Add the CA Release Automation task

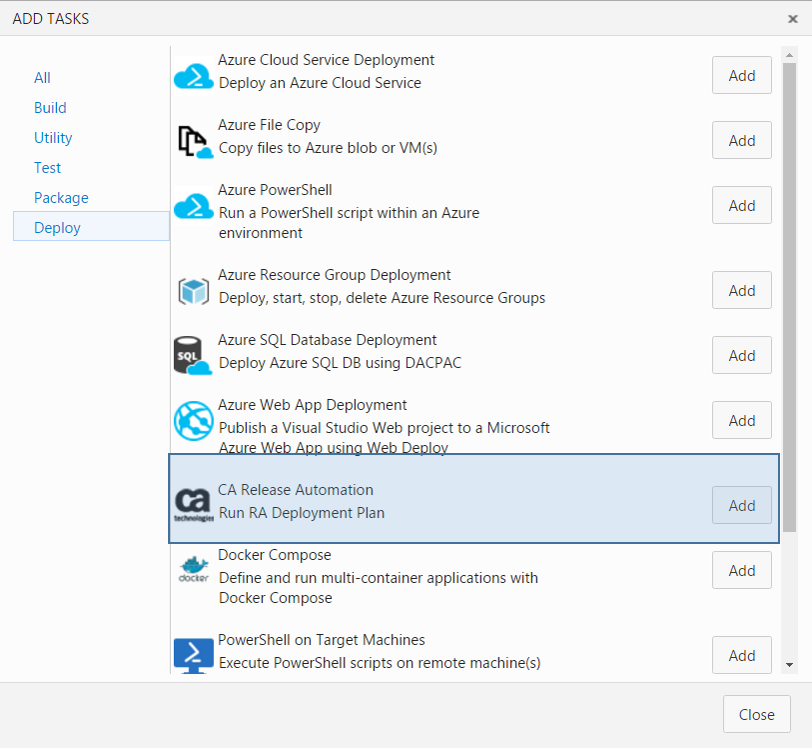[742, 505]
